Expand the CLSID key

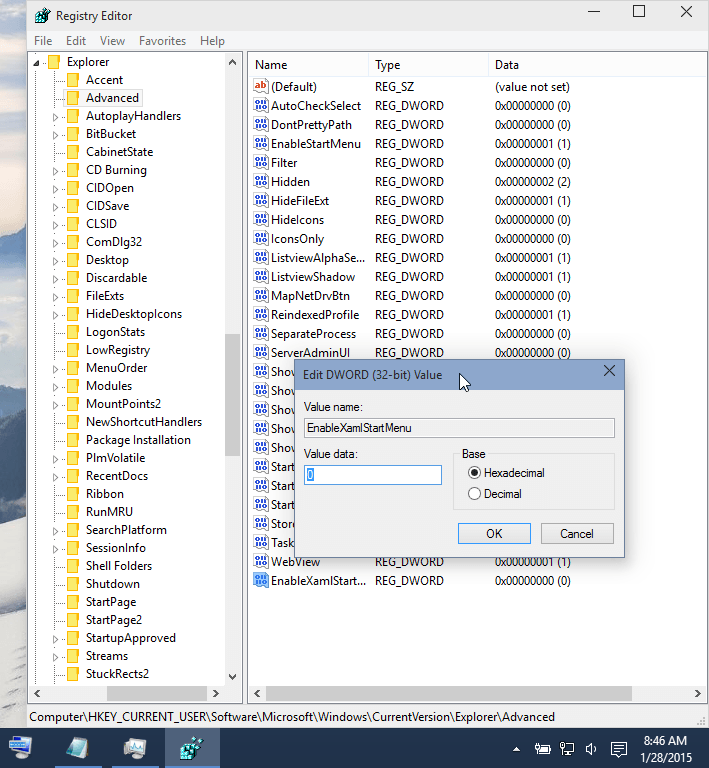[x=55, y=225]
